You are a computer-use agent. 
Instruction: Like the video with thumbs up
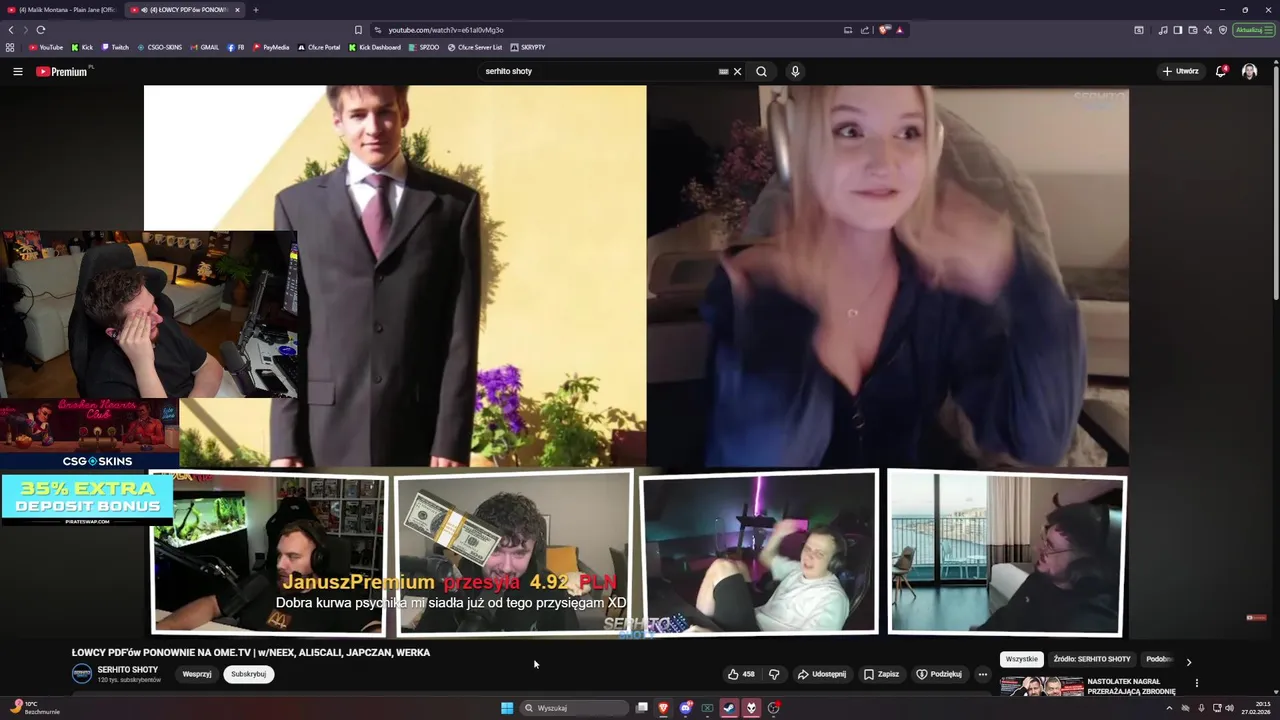click(741, 674)
